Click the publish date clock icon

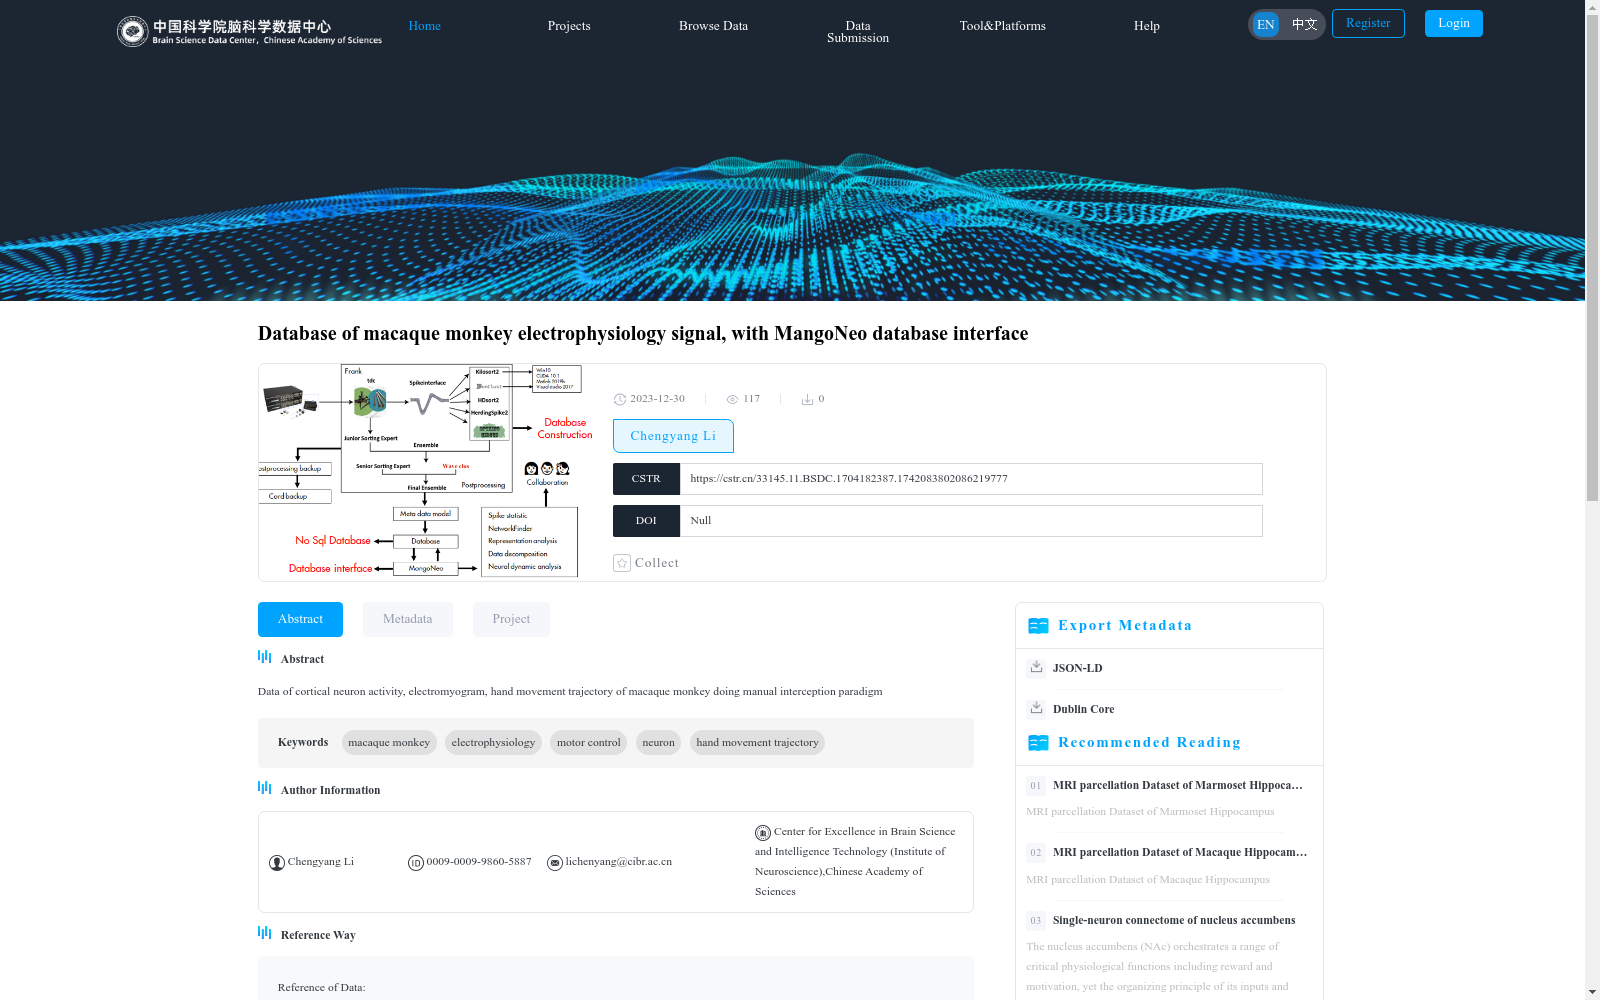point(620,399)
